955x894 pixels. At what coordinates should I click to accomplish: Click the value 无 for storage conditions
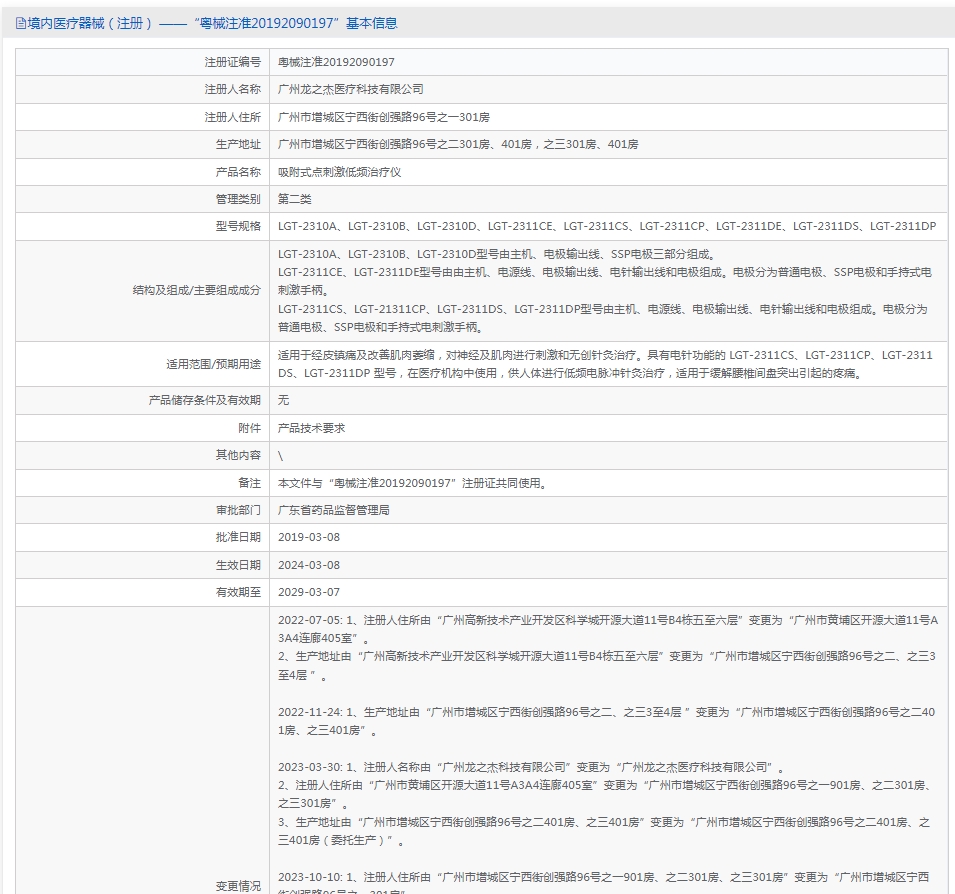(283, 400)
